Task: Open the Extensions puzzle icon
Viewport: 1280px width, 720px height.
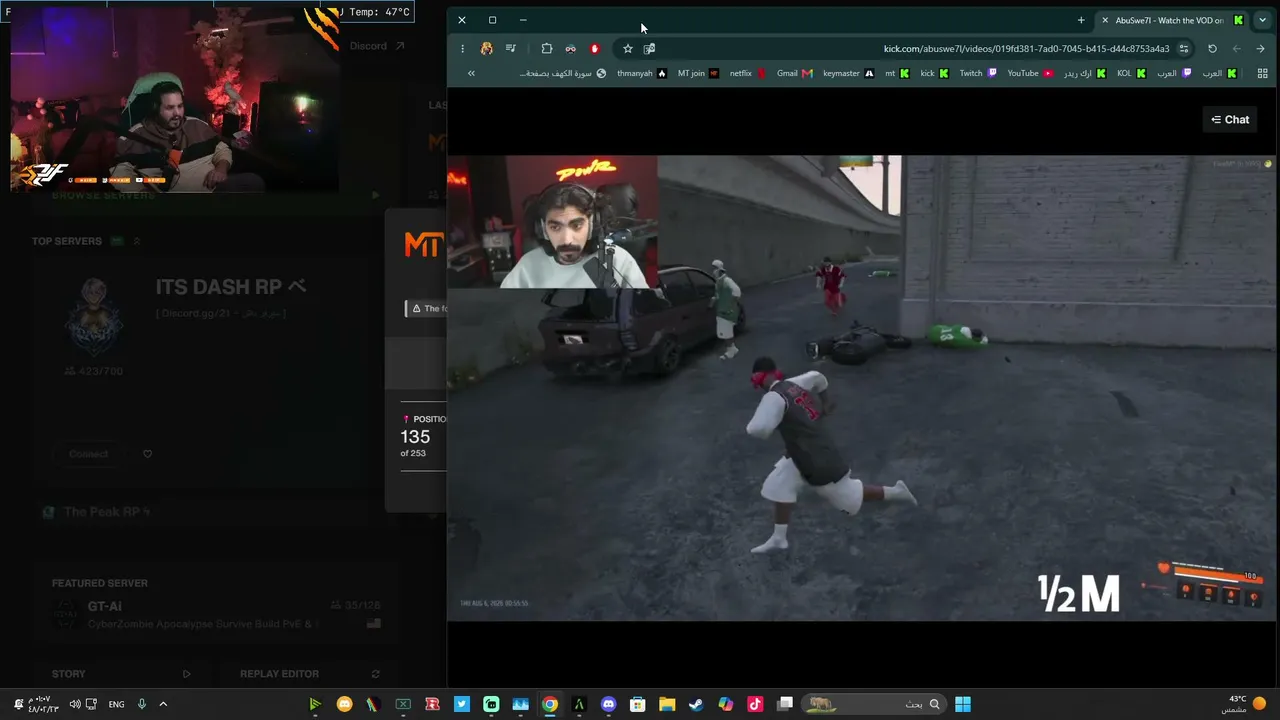Action: (x=547, y=48)
